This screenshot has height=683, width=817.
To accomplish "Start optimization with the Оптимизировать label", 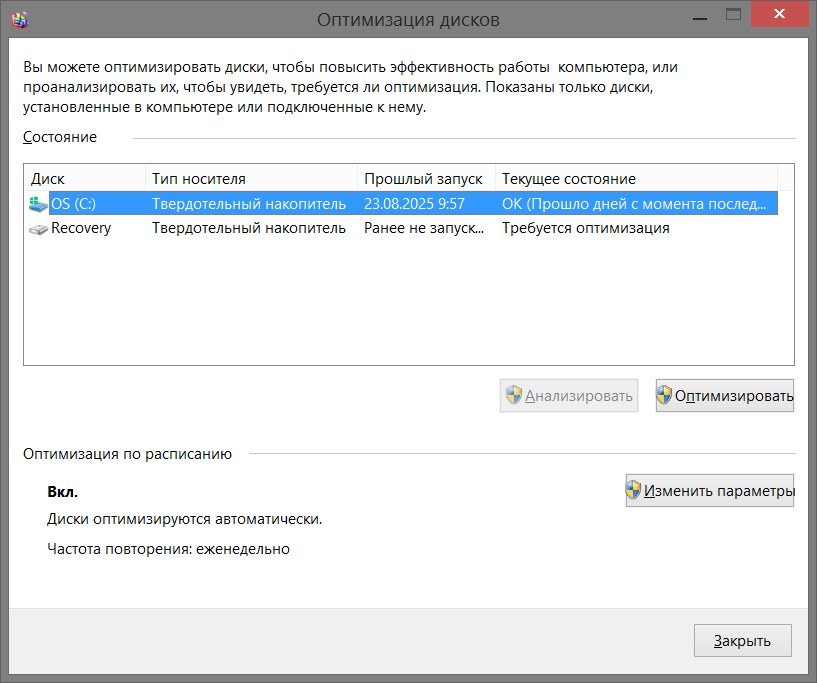I will pos(734,396).
